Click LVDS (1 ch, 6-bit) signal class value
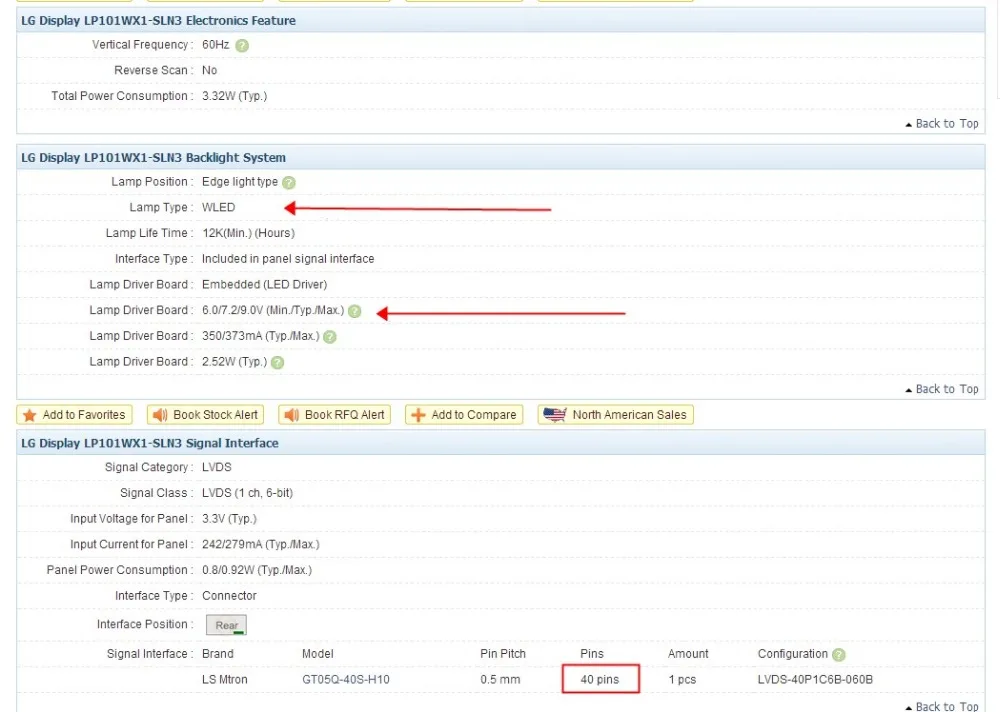1000x712 pixels. [x=247, y=493]
